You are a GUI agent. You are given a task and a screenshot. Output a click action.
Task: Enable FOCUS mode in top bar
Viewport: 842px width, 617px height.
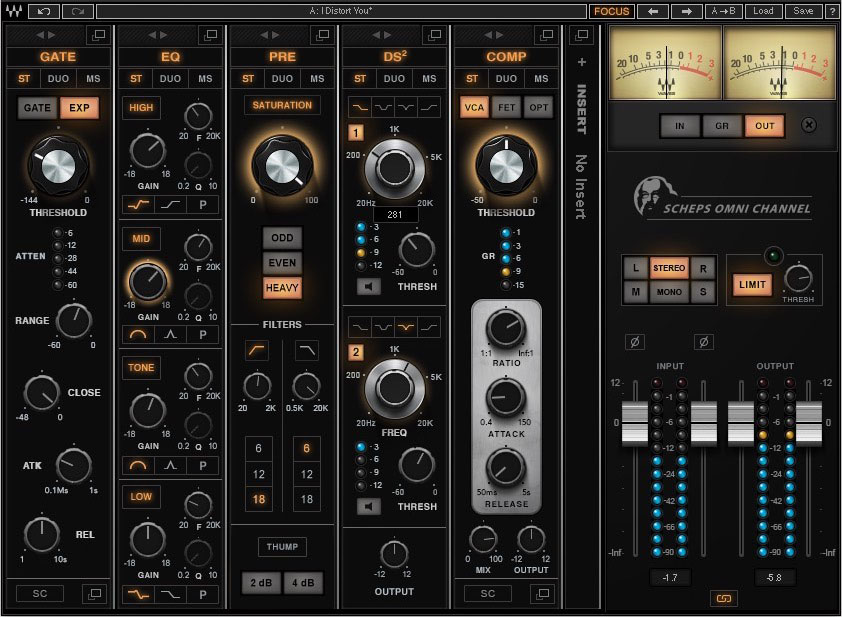pyautogui.click(x=611, y=11)
